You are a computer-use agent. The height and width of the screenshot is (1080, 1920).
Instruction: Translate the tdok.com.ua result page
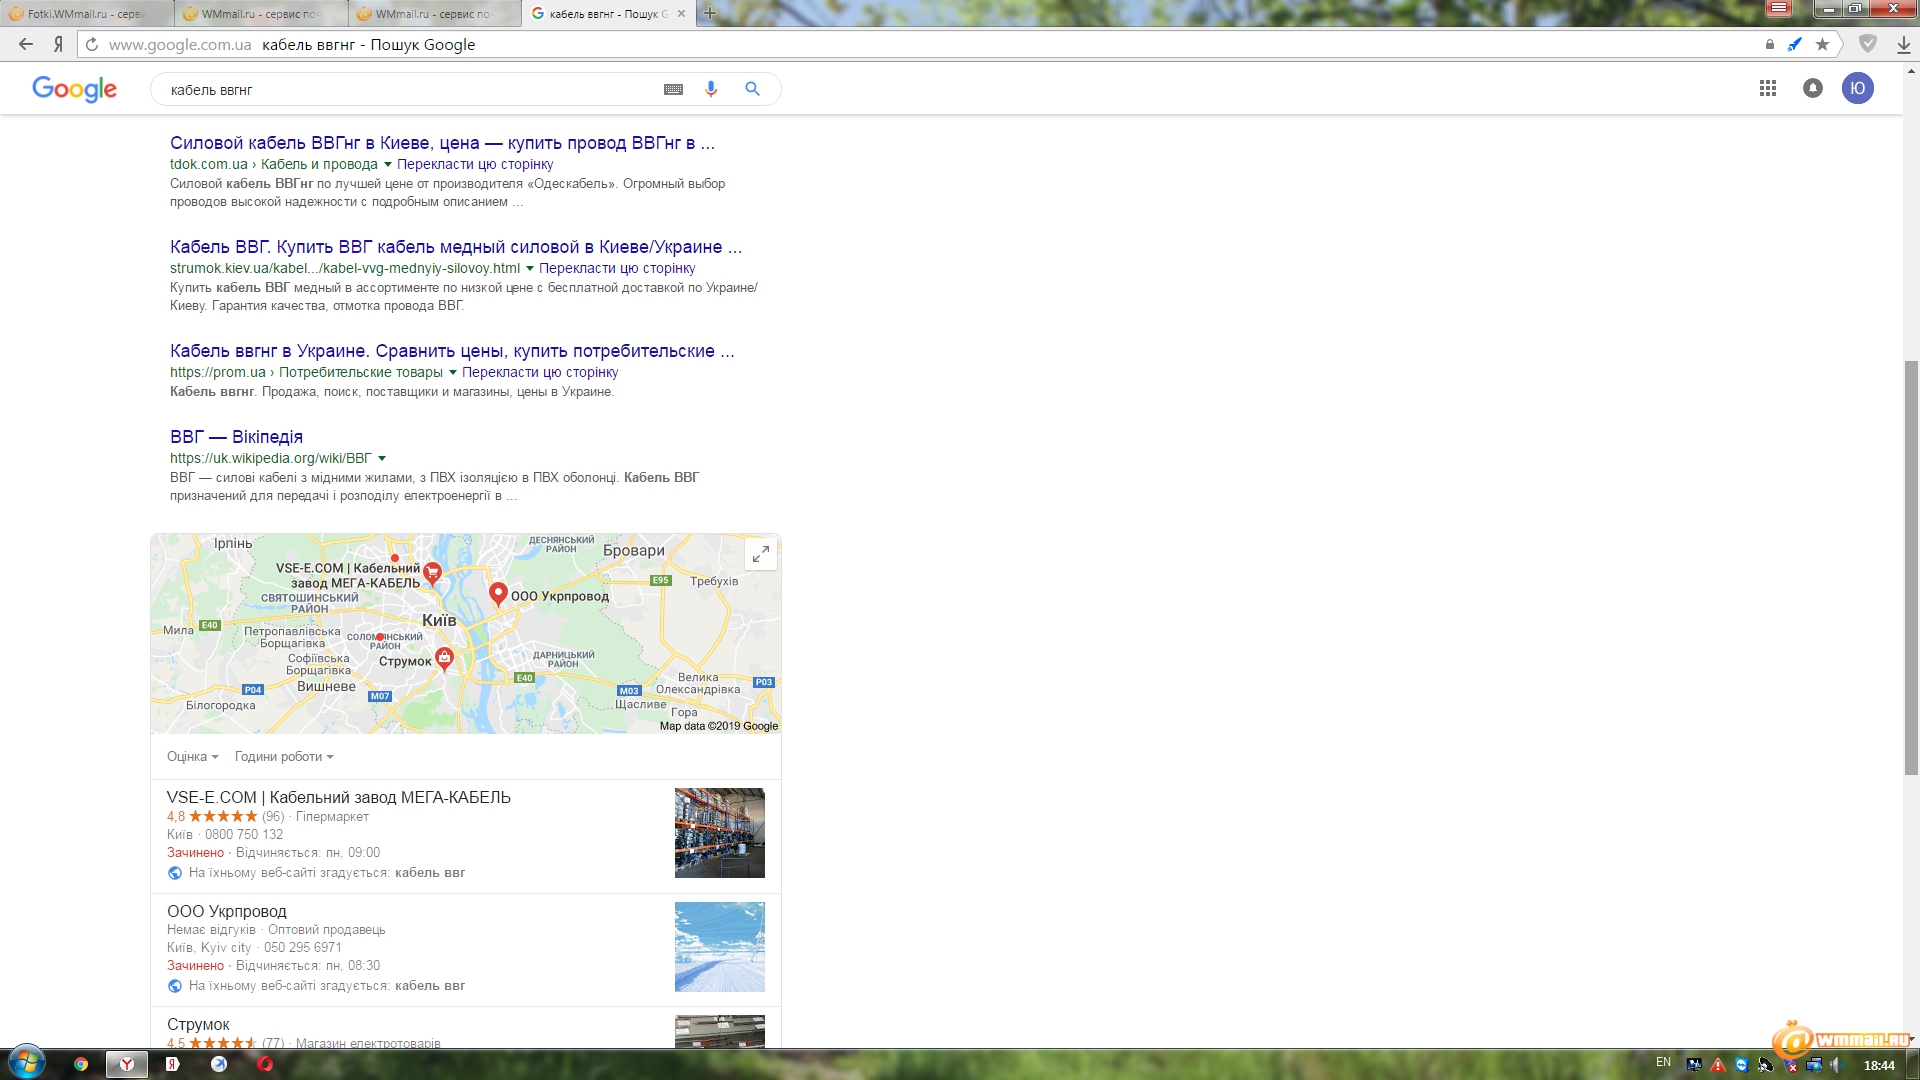coord(475,164)
